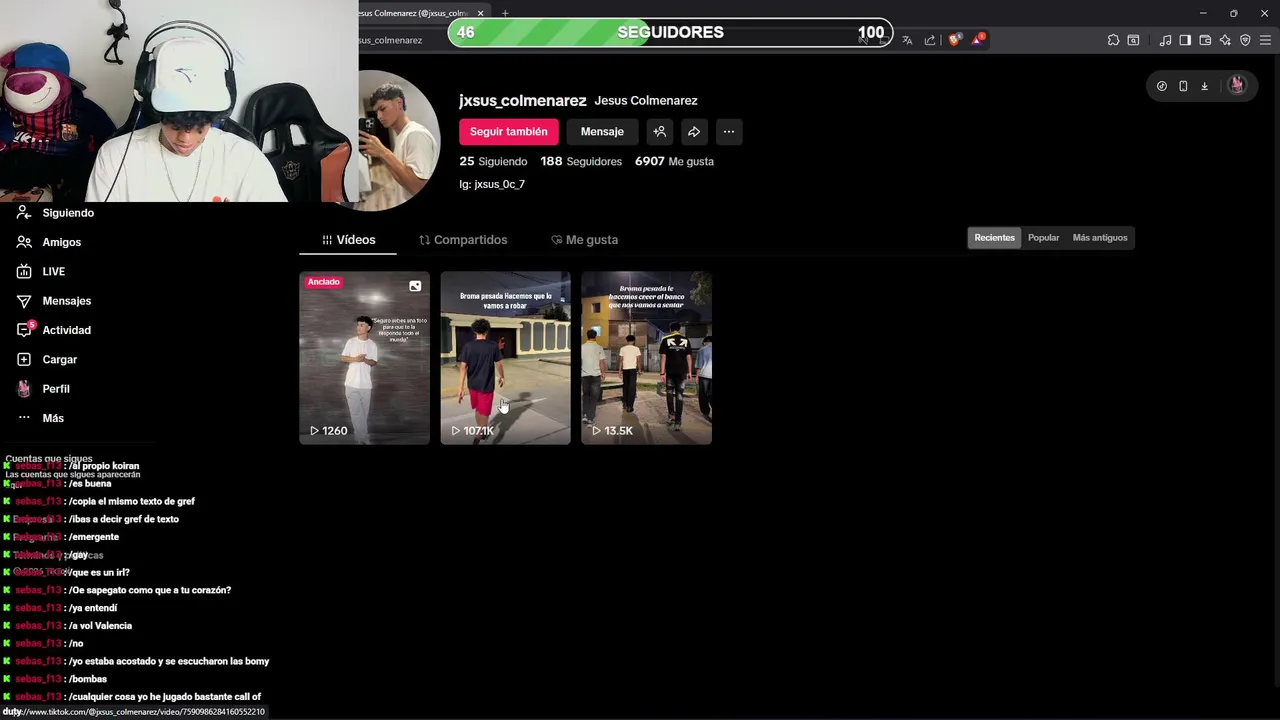Image resolution: width=1280 pixels, height=720 pixels.
Task: Click the browser share page icon
Action: (x=930, y=40)
